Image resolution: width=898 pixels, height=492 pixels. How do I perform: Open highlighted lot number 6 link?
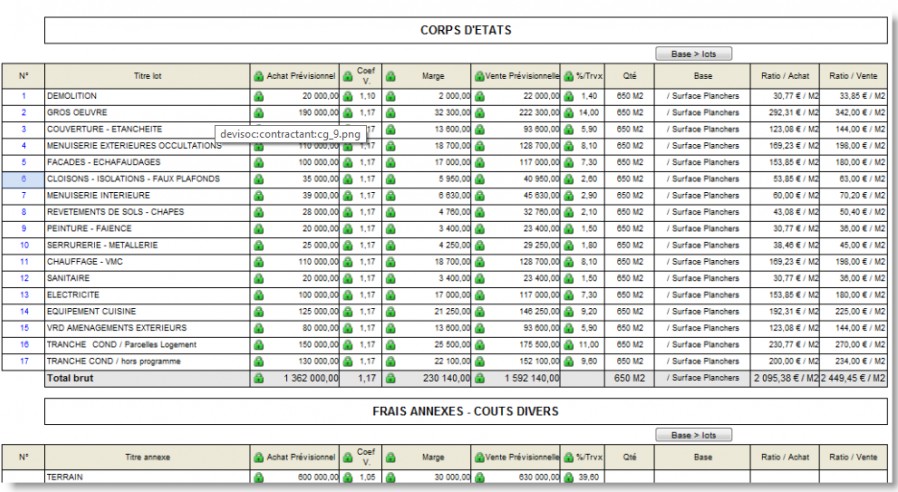23,179
